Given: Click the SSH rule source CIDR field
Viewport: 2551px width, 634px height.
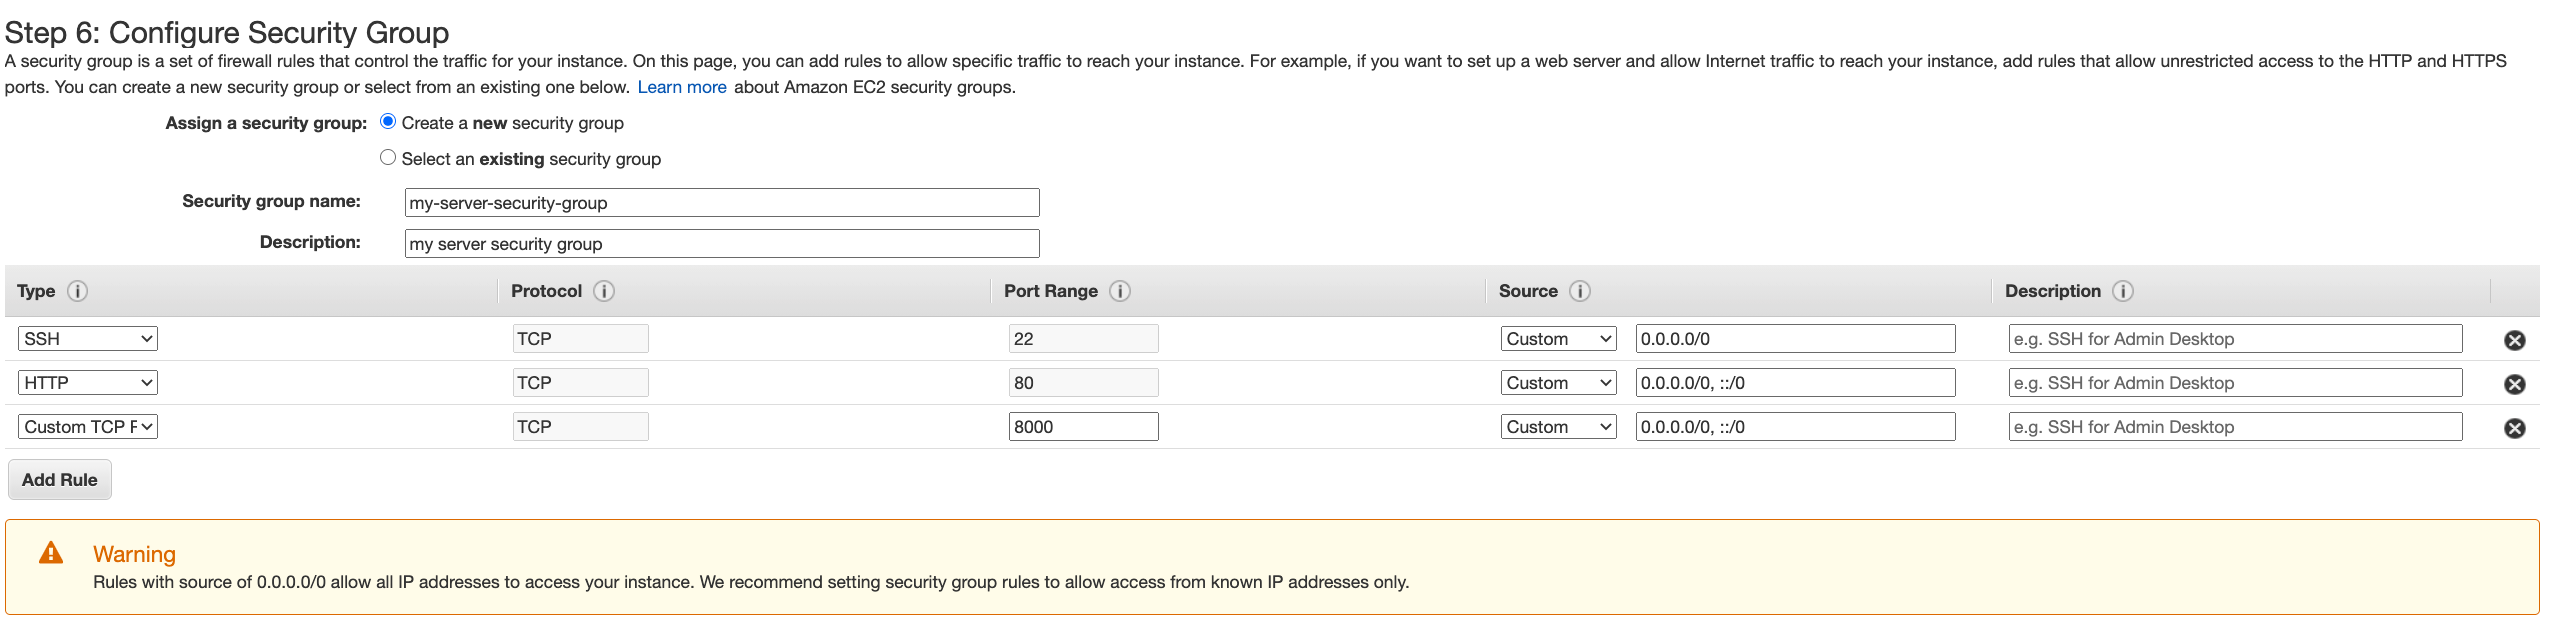Looking at the screenshot, I should pyautogui.click(x=1795, y=339).
